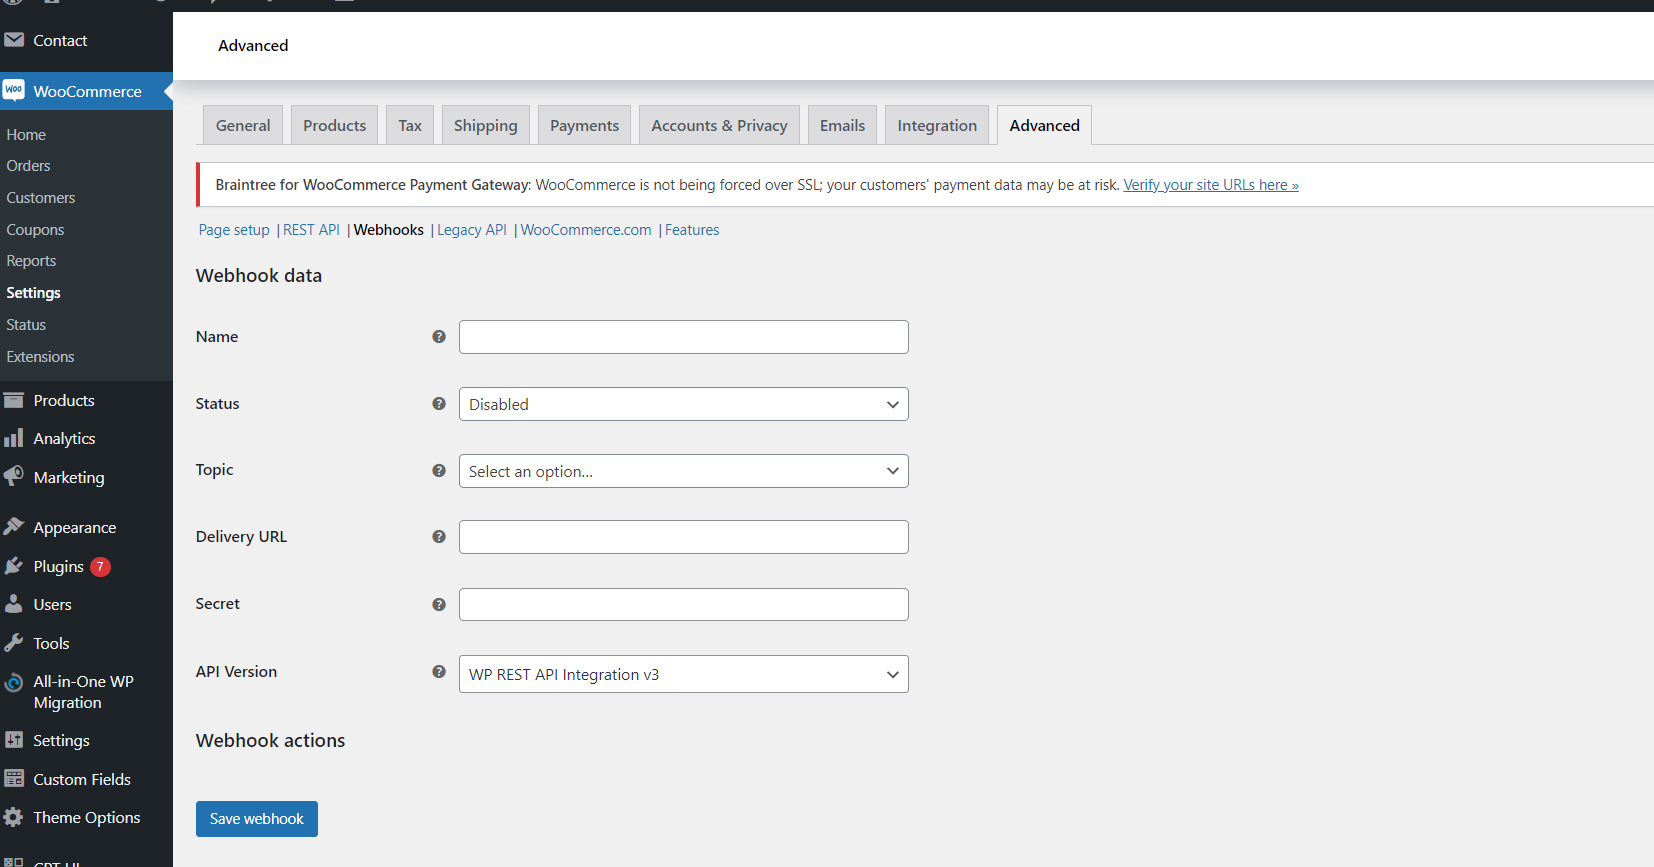
Task: Click the Contact envelope icon in sidebar
Action: [x=14, y=40]
